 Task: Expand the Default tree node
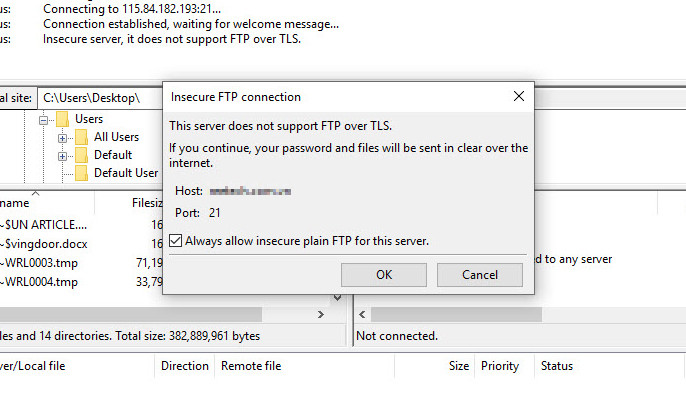pos(62,156)
